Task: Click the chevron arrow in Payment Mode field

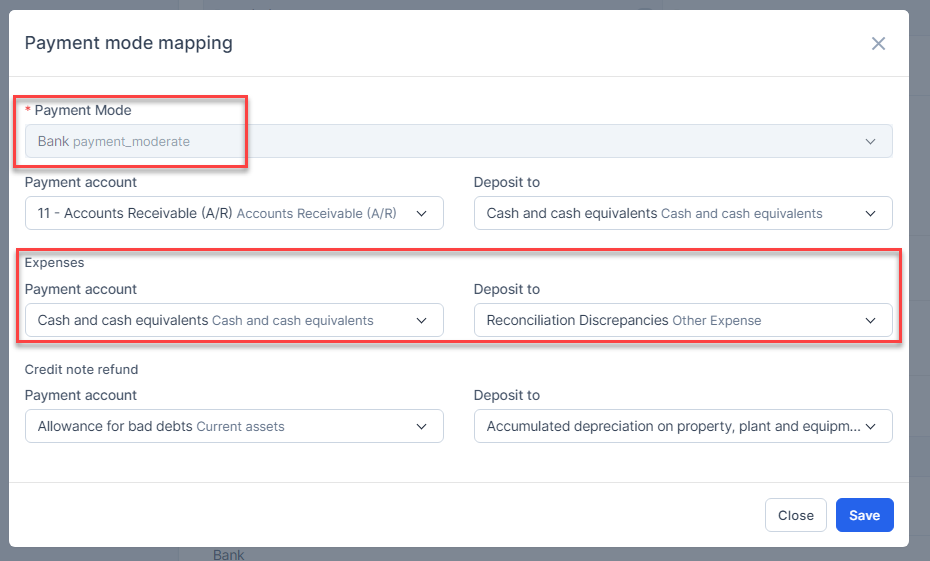Action: [869, 141]
